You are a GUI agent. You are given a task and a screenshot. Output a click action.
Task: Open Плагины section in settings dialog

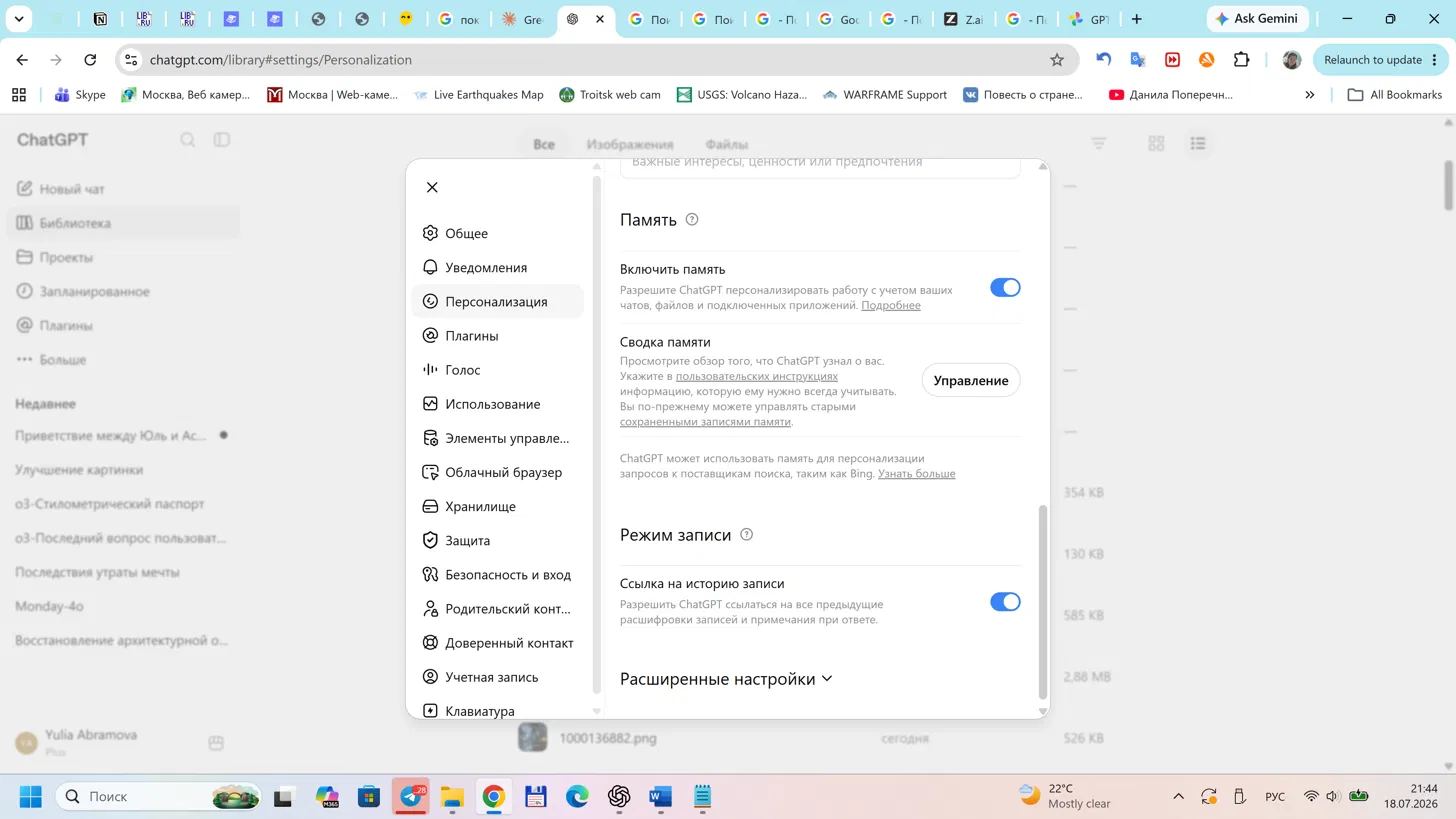click(497, 336)
